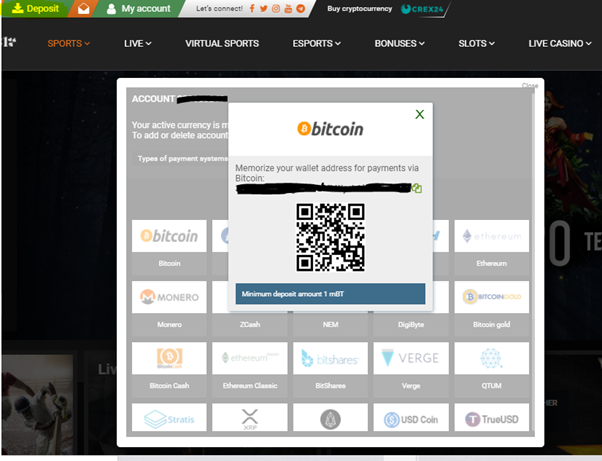Click the bitcoin logo in popup

pos(330,129)
